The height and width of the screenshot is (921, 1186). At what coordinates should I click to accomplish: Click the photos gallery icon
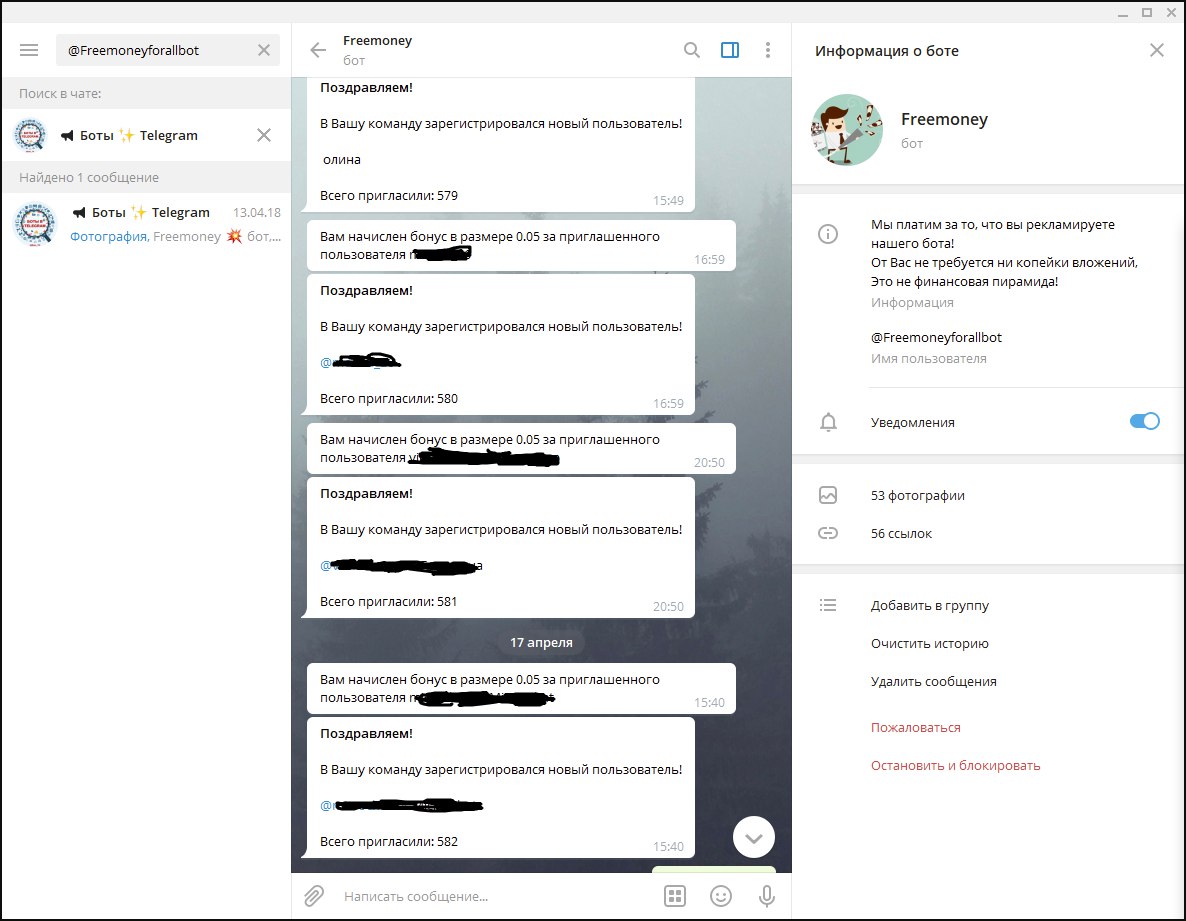(828, 495)
